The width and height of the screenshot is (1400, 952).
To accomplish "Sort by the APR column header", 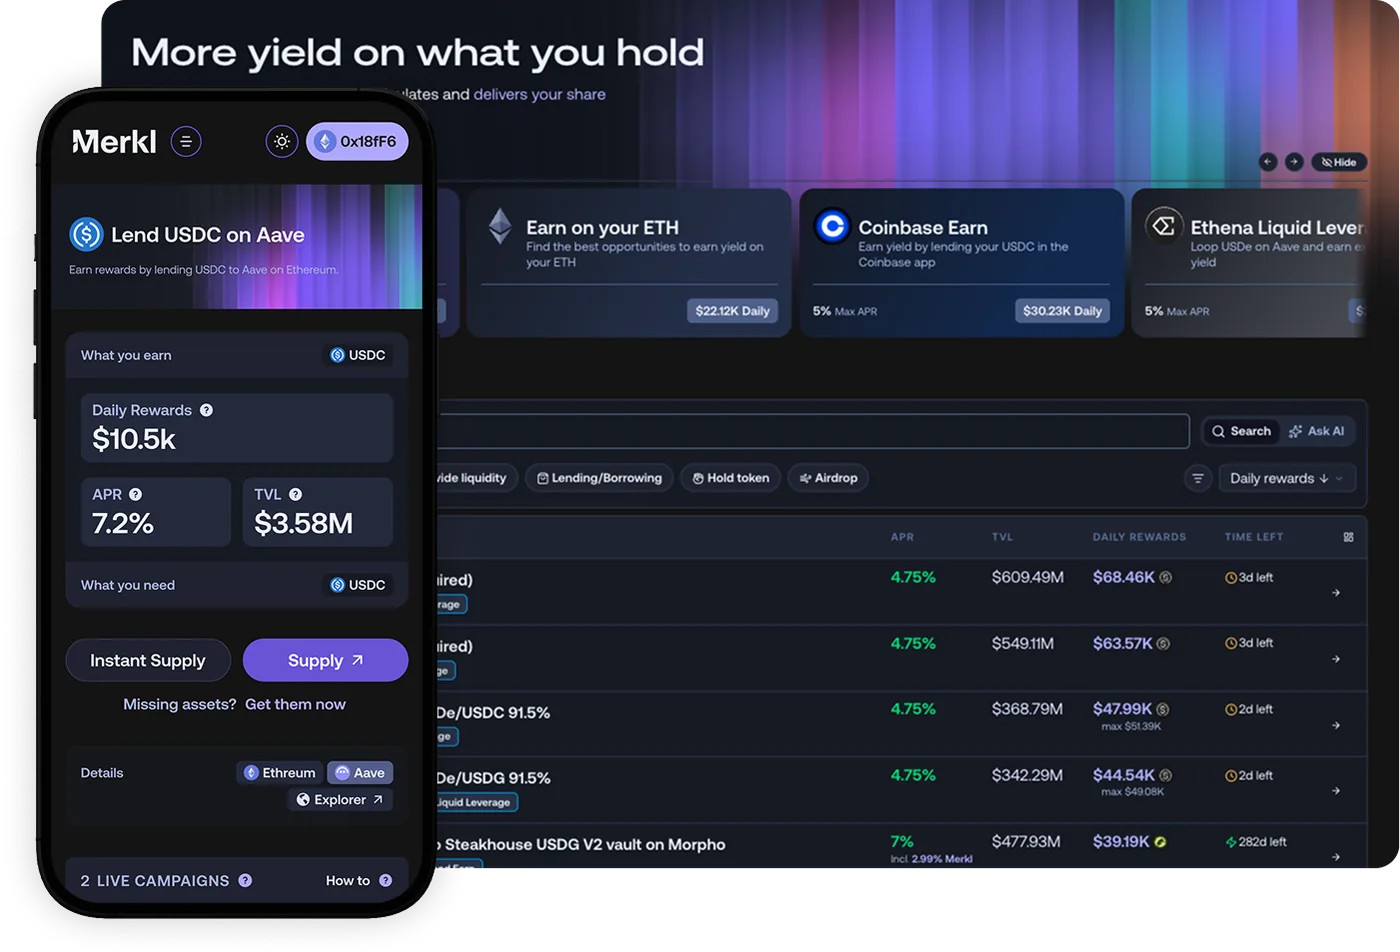I will click(902, 537).
